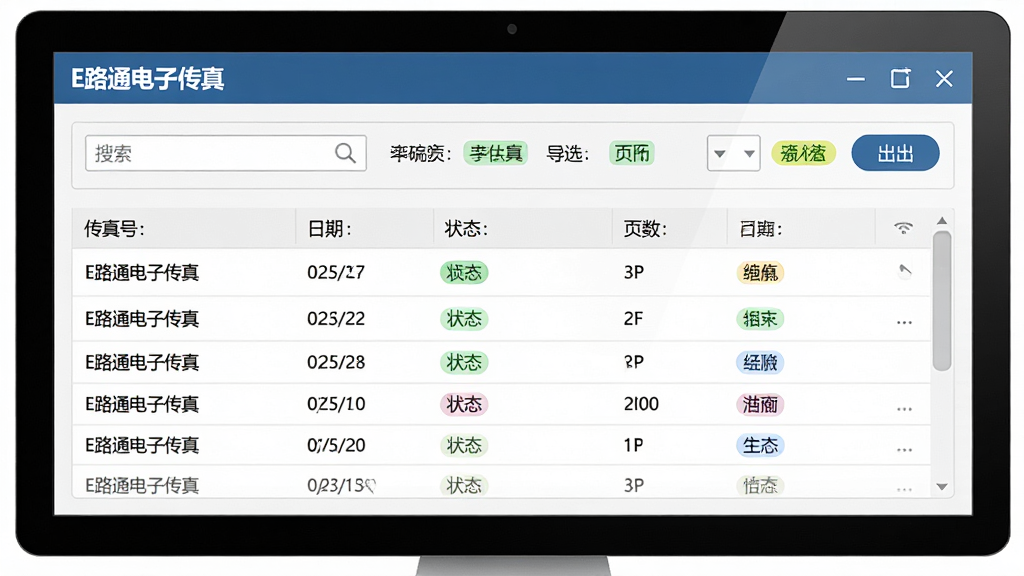Maximize the E路通电子传真 window
This screenshot has height=576, width=1024.
pyautogui.click(x=901, y=78)
